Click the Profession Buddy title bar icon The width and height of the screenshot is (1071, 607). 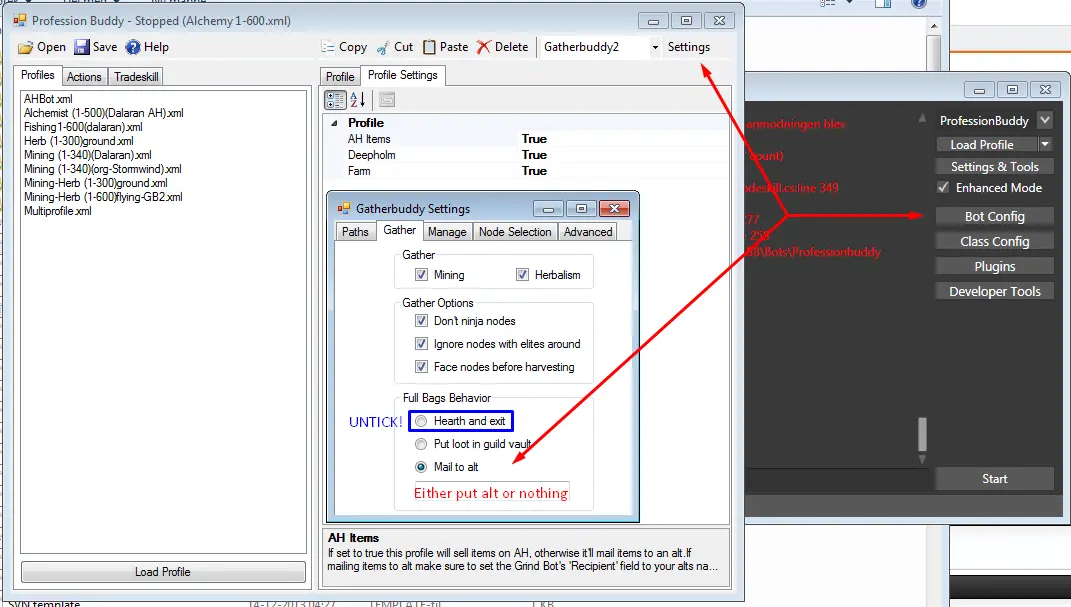19,20
